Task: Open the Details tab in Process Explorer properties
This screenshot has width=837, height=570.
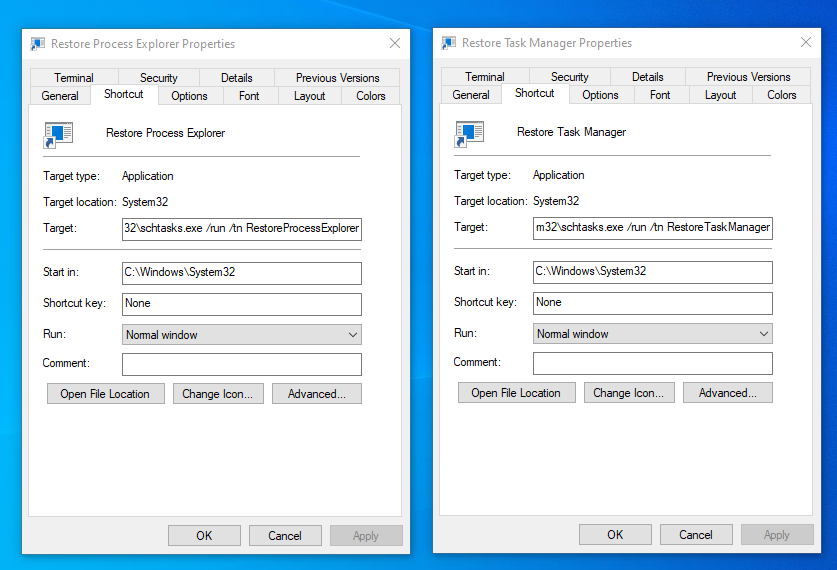Action: pos(236,78)
